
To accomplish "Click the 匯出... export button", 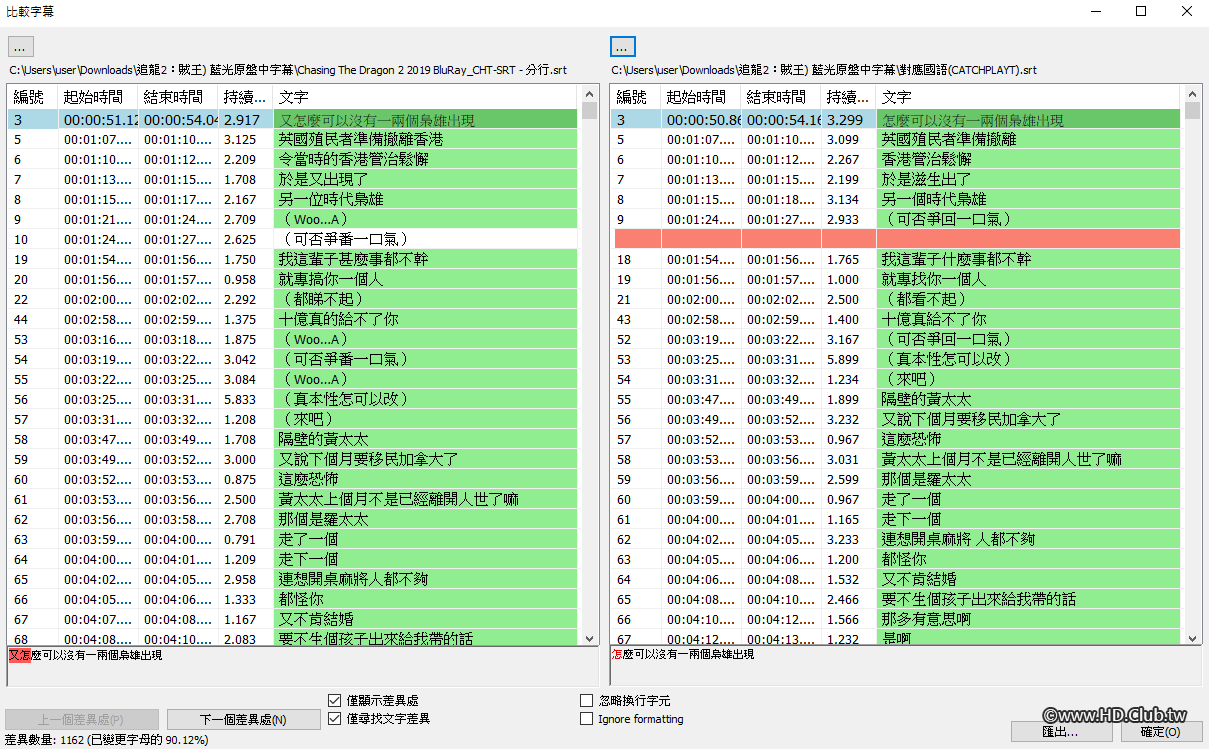I will pyautogui.click(x=1061, y=732).
